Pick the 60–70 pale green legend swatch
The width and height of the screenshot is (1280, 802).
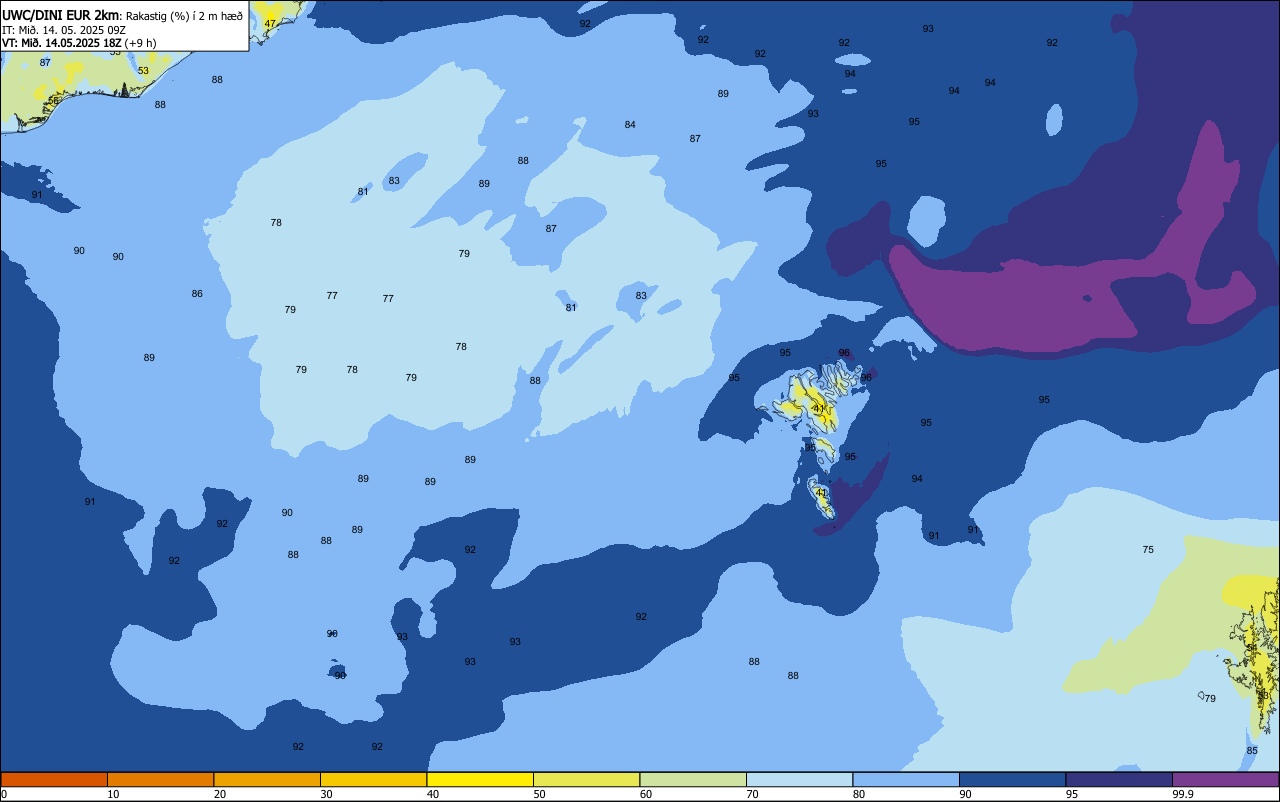point(693,779)
